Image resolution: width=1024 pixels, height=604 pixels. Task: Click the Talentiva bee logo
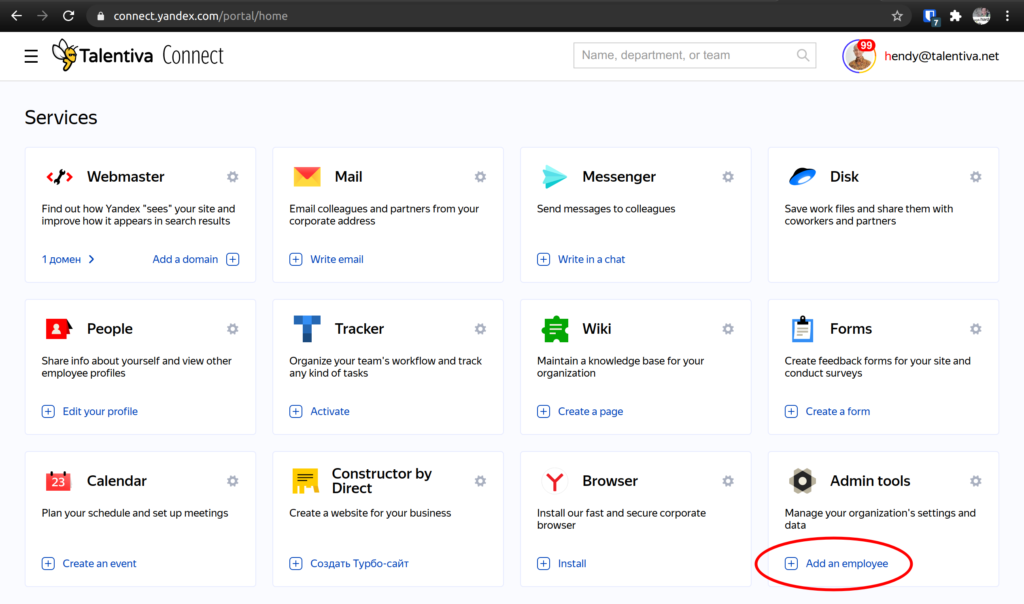coord(65,55)
